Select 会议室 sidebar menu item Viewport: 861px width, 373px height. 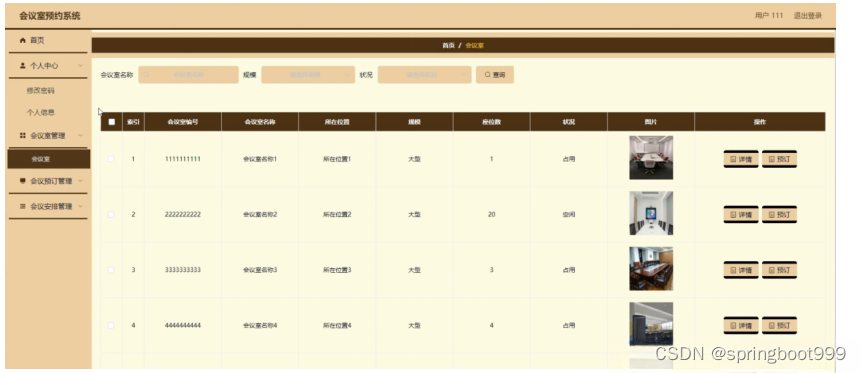pos(49,159)
